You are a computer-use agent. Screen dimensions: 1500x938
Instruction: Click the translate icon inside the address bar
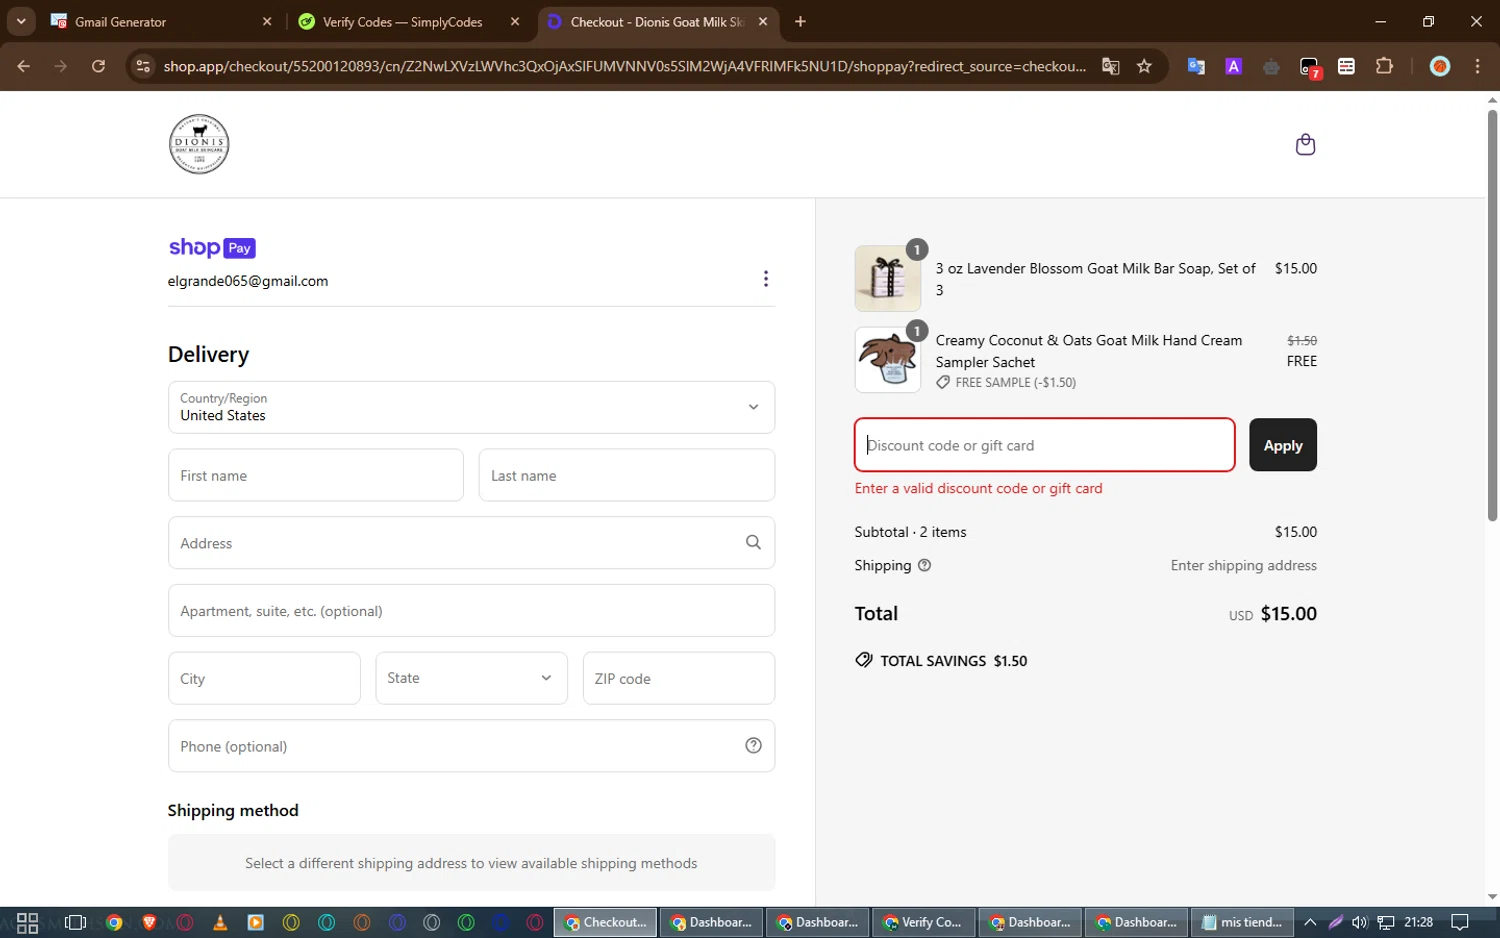pyautogui.click(x=1110, y=66)
